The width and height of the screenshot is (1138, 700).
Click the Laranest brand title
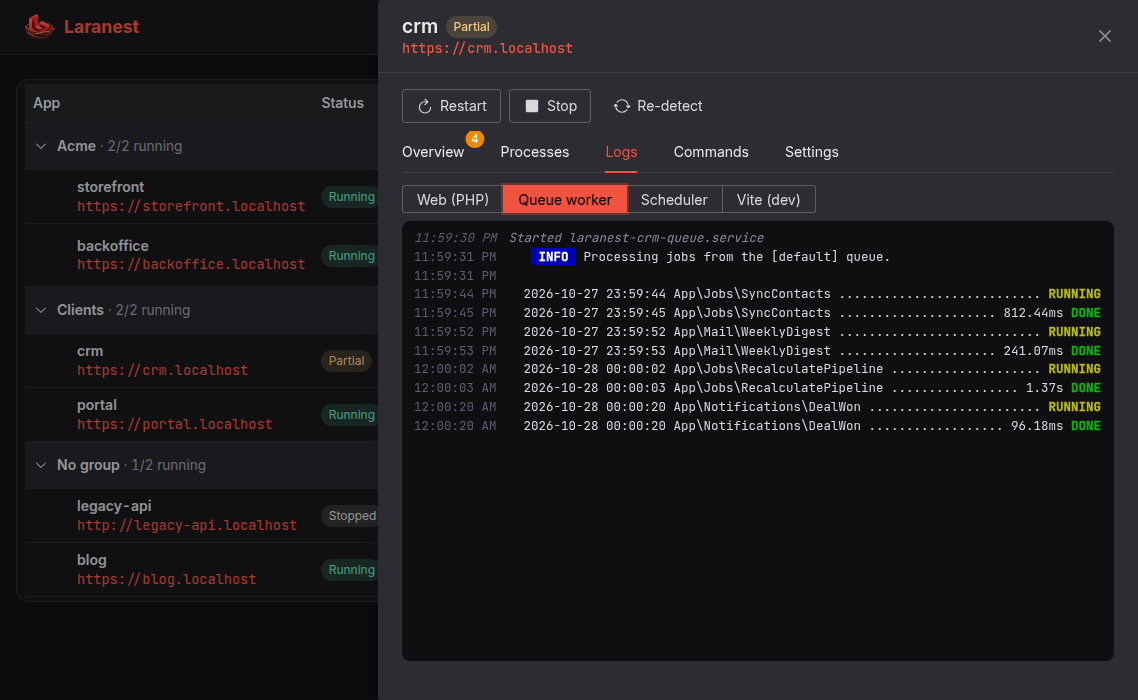coord(101,27)
